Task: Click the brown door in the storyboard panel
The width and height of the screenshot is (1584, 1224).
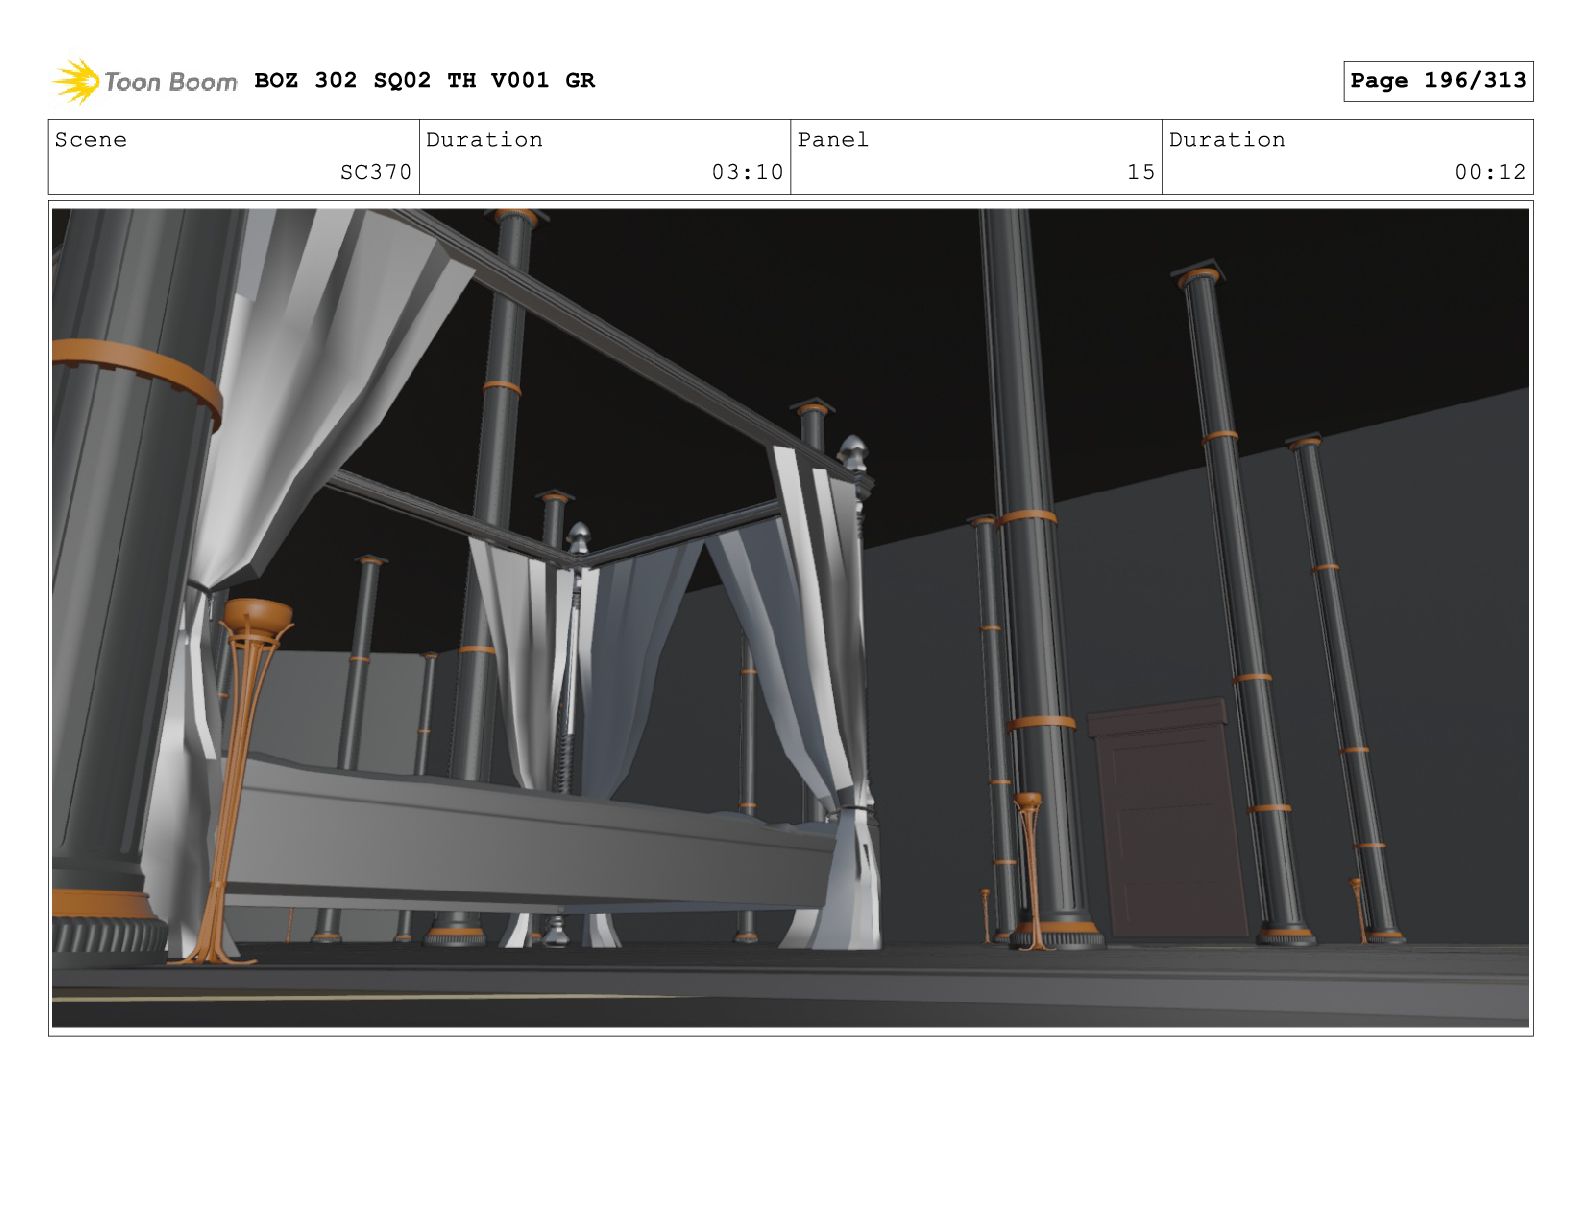Action: coord(1168,818)
